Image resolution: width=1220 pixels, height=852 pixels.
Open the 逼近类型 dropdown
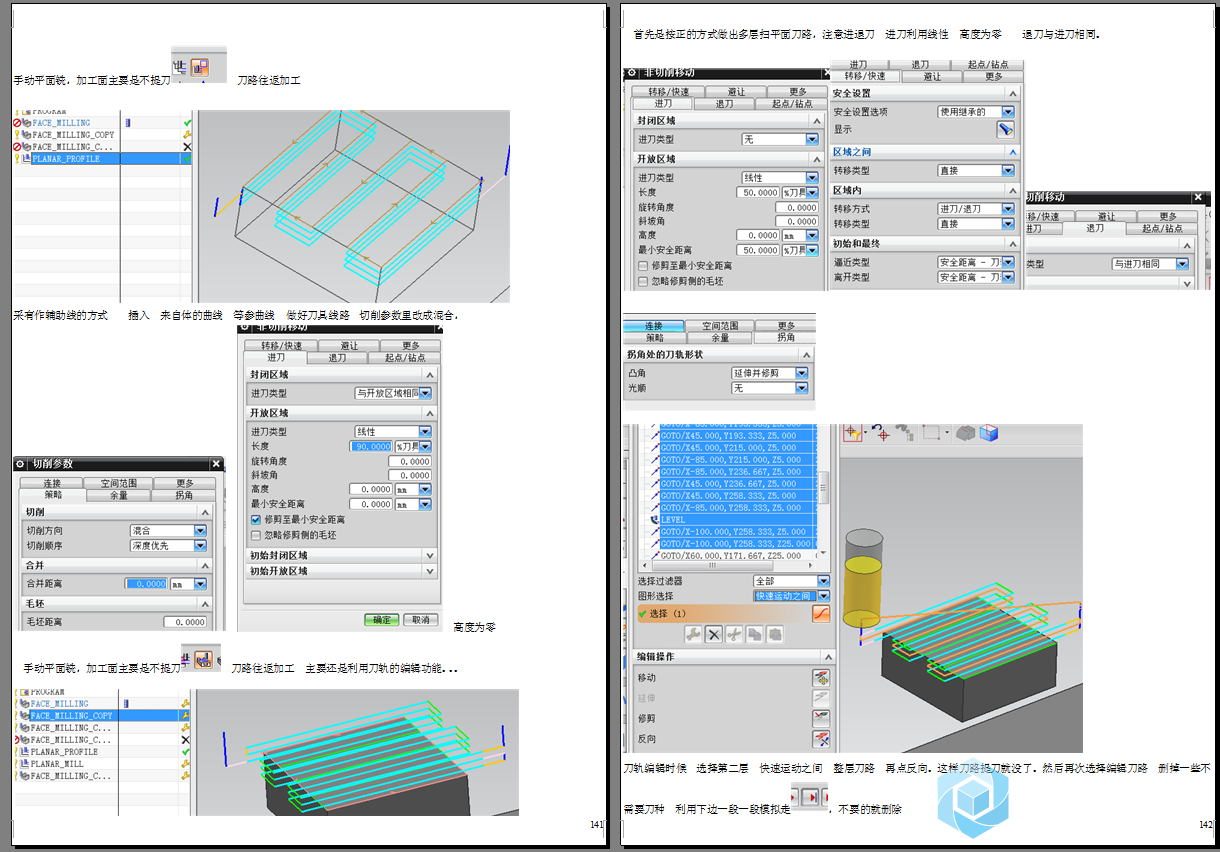(975, 262)
